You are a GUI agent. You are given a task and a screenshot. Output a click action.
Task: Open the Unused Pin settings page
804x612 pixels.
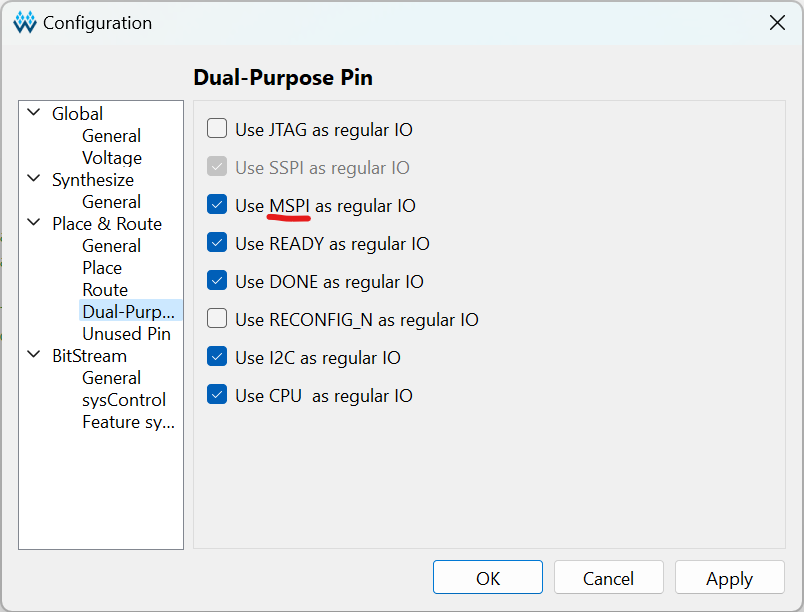click(x=126, y=334)
